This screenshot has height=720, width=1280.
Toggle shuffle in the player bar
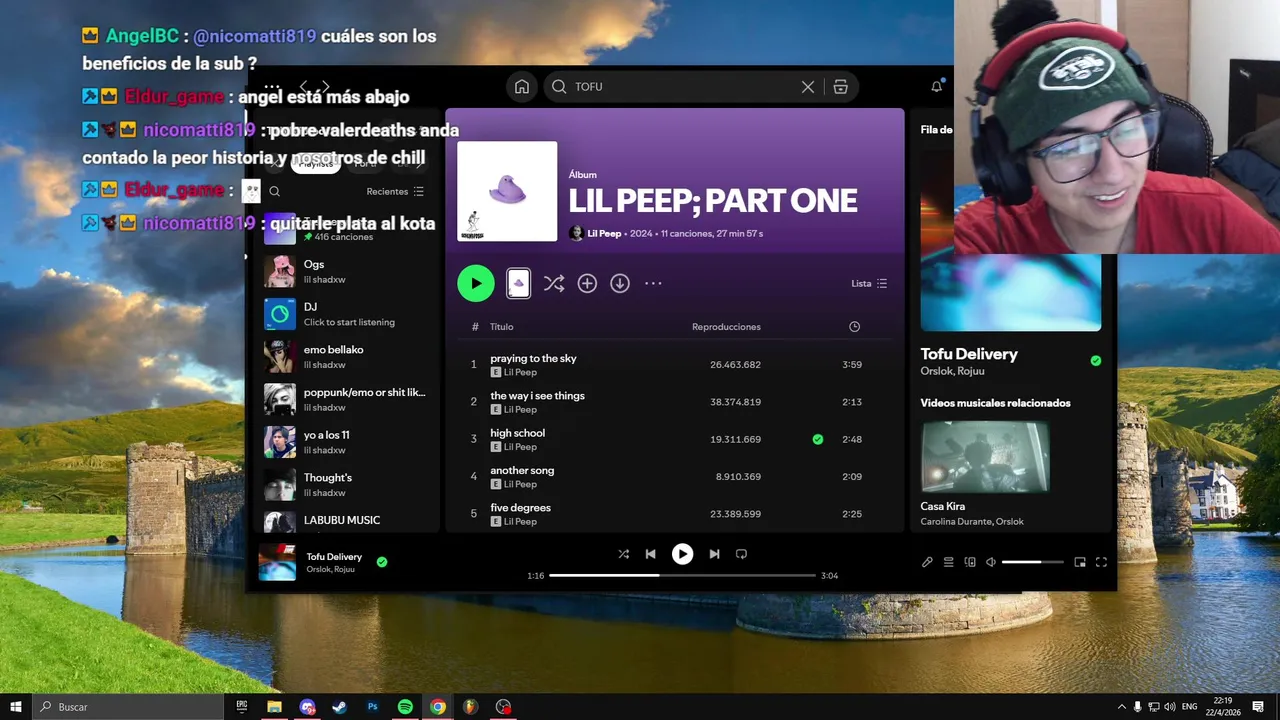point(623,554)
